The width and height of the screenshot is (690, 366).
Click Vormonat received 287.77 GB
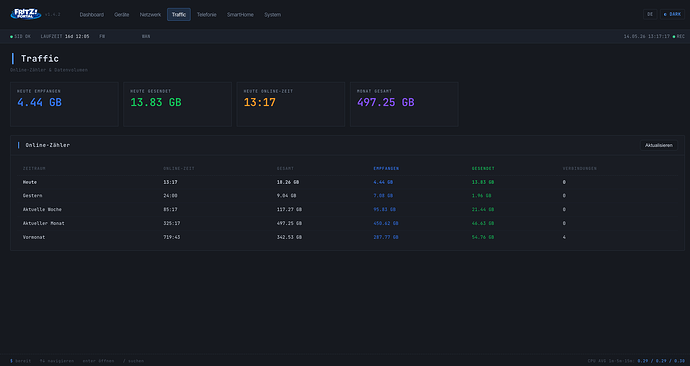386,237
